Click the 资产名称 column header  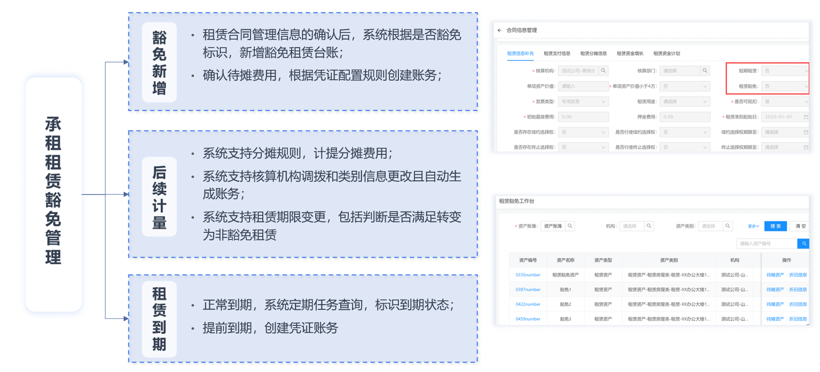tap(565, 260)
